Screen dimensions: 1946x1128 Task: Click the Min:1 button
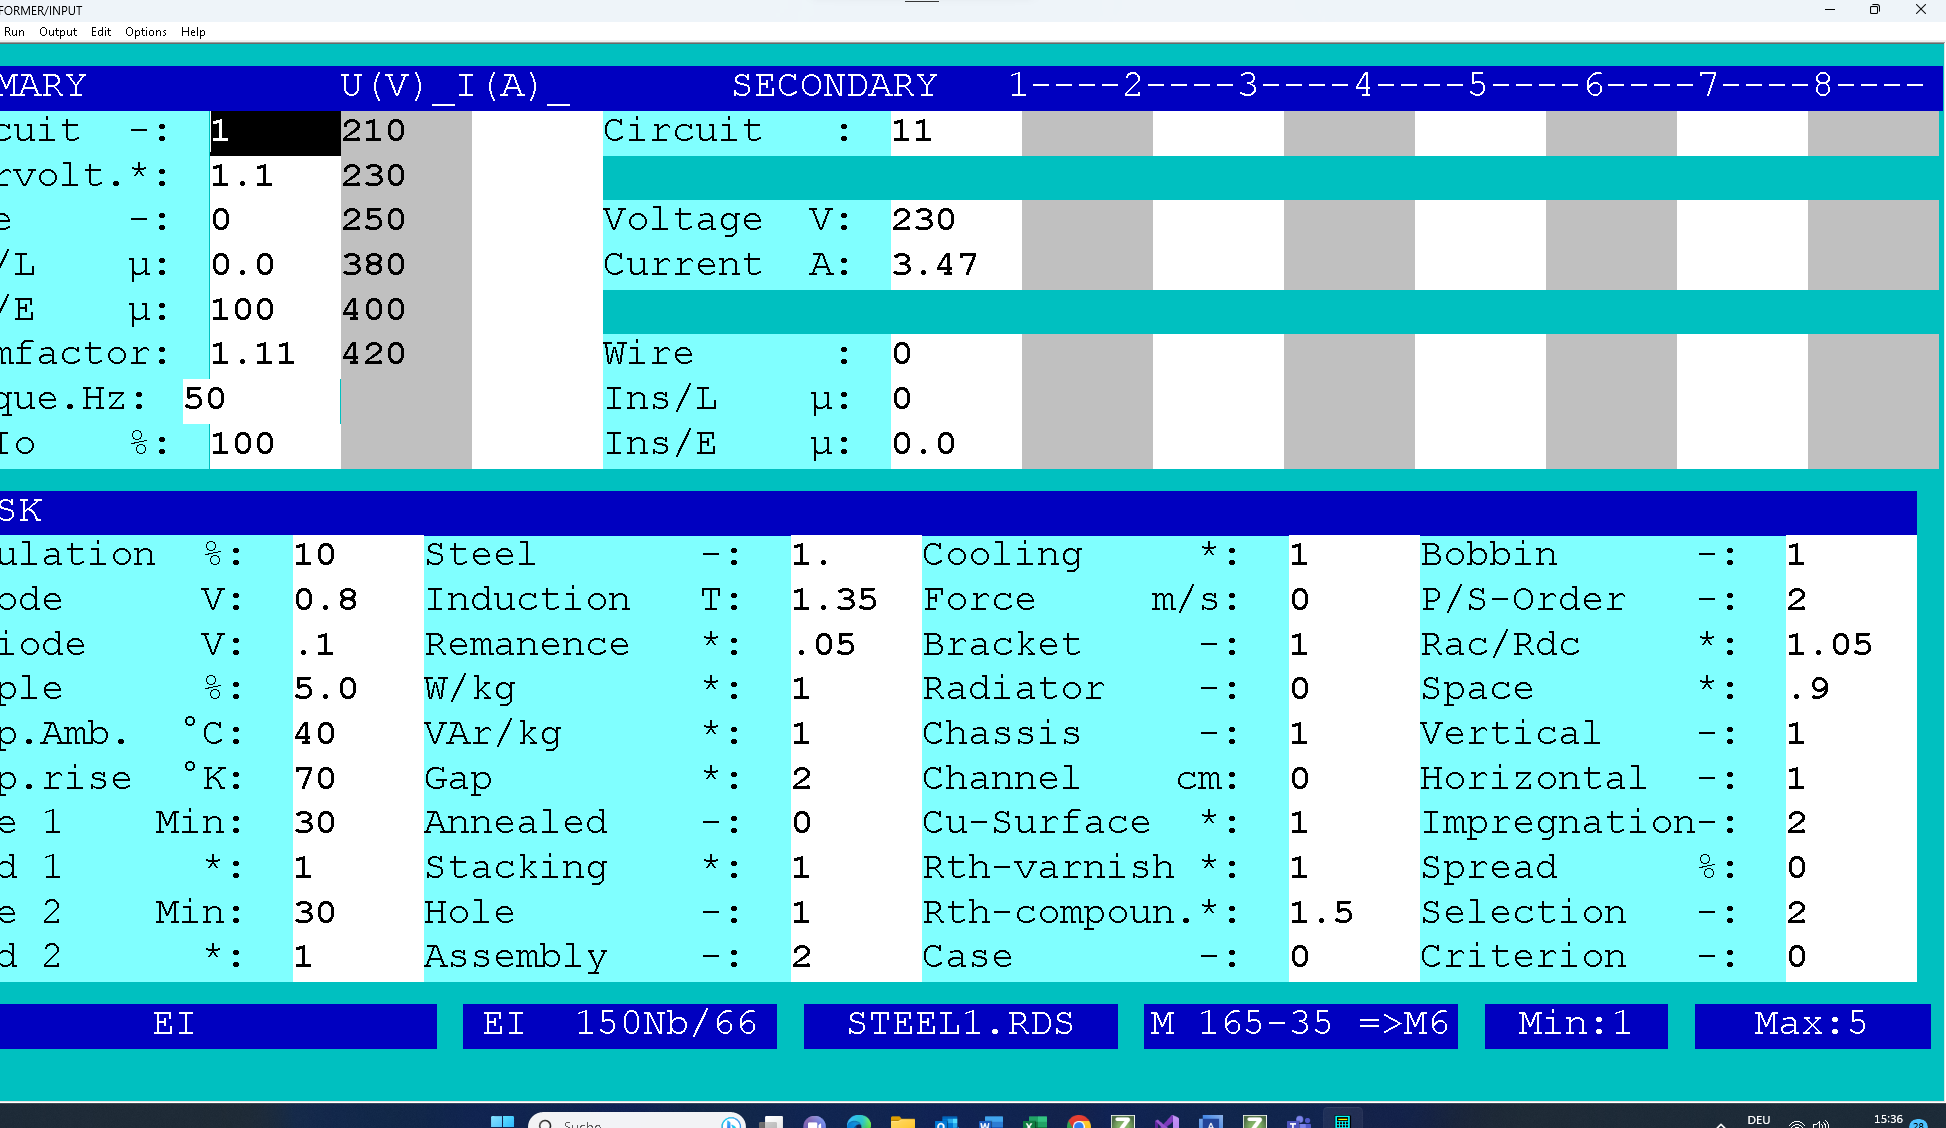click(x=1576, y=1025)
